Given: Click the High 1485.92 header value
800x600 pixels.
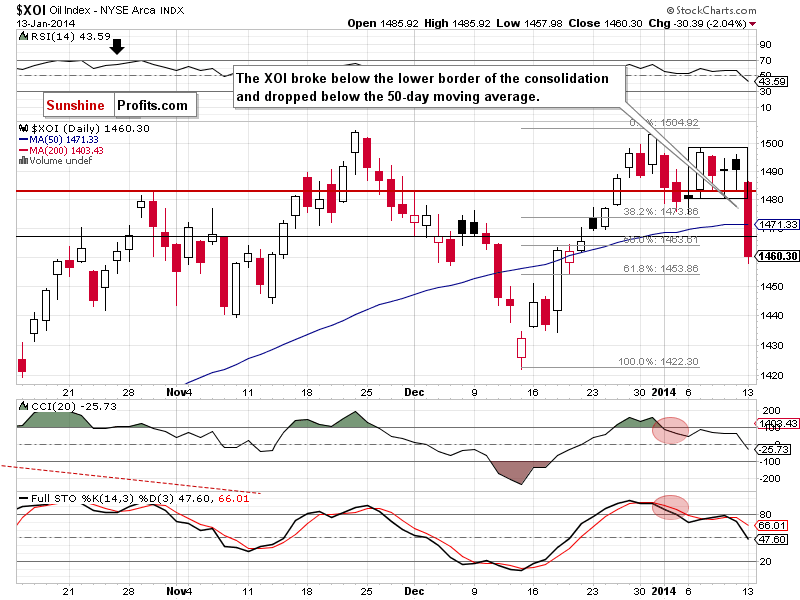Looking at the screenshot, I should 457,23.
